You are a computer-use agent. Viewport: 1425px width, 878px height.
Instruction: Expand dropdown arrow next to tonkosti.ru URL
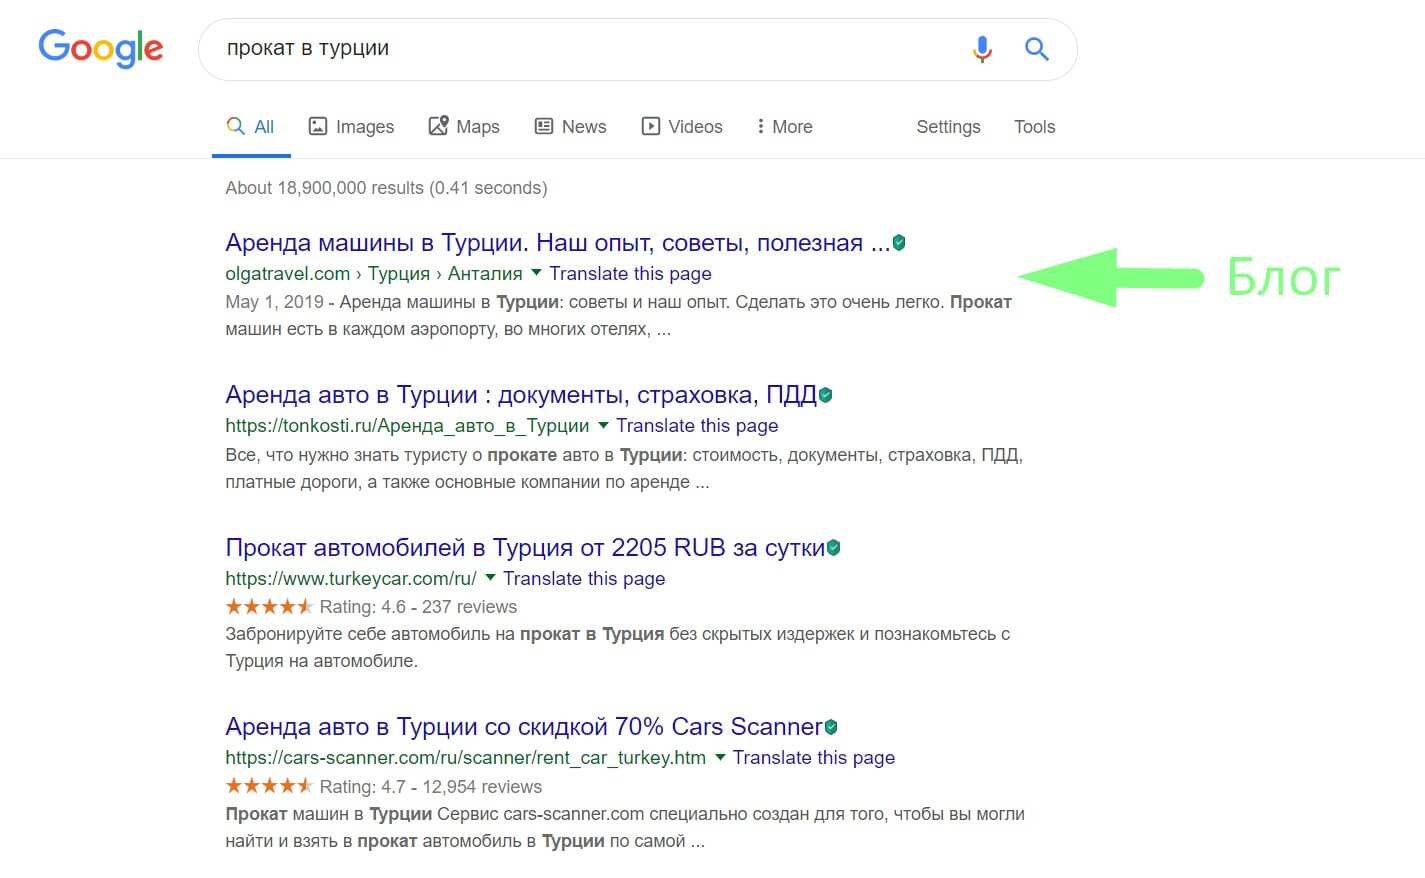click(603, 425)
